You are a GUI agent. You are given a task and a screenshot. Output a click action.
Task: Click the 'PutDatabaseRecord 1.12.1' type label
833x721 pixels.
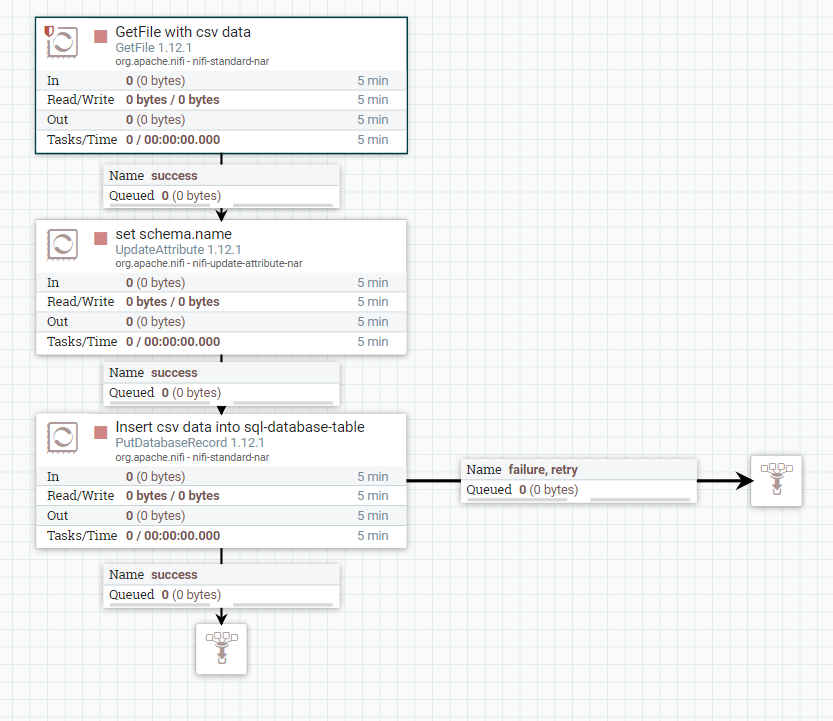point(190,443)
